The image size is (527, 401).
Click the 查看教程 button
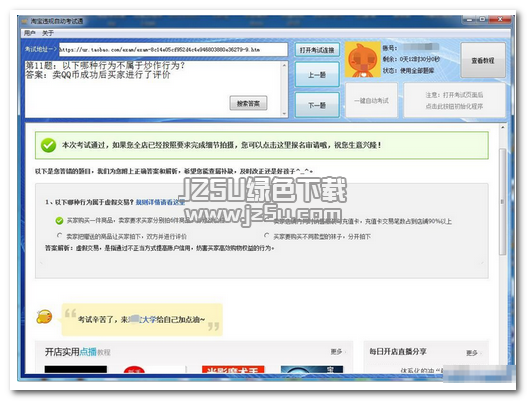(483, 60)
